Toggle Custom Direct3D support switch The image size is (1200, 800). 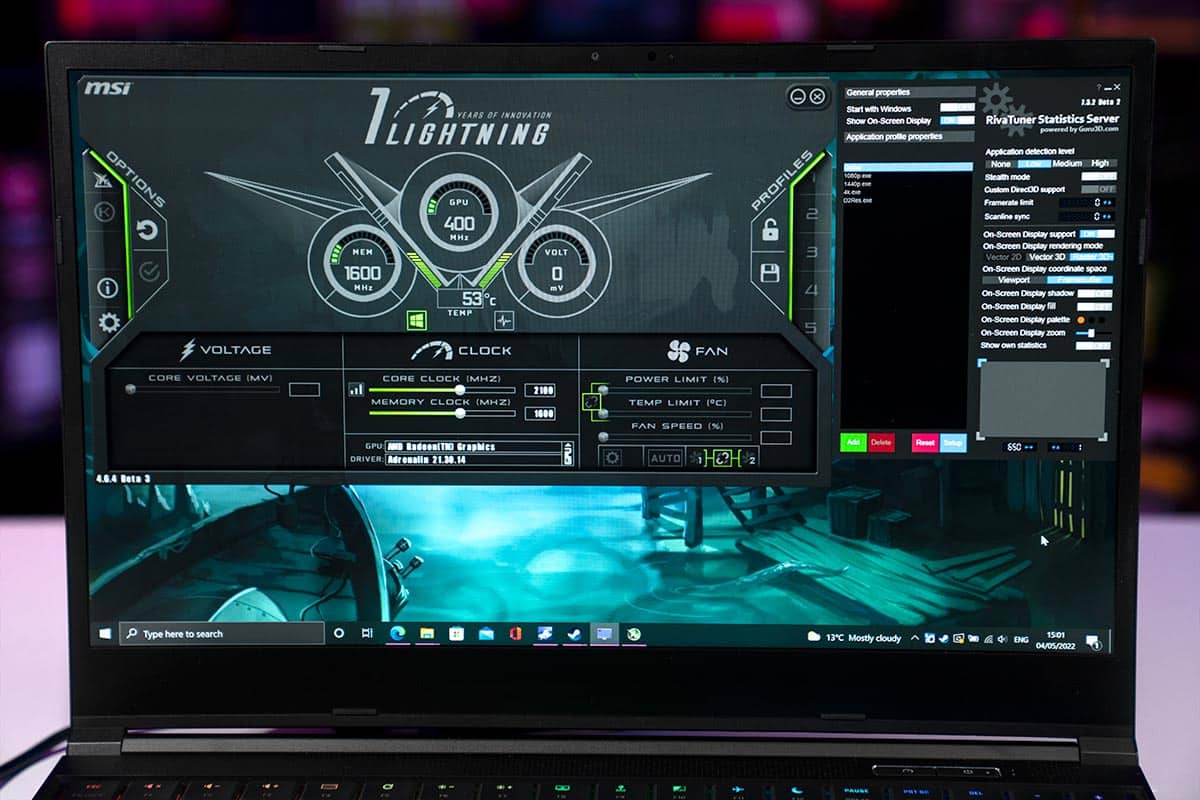(x=1098, y=189)
